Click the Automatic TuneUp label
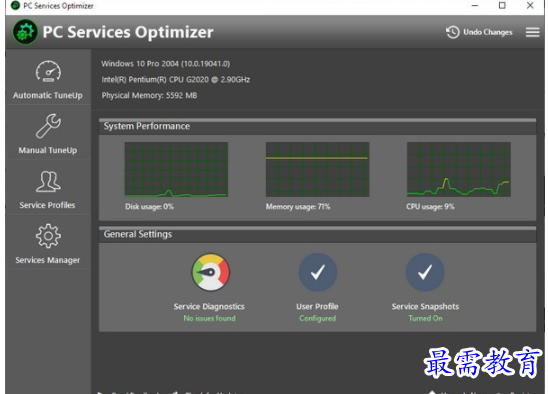Screen dimensions: 548x394 [x=48, y=95]
